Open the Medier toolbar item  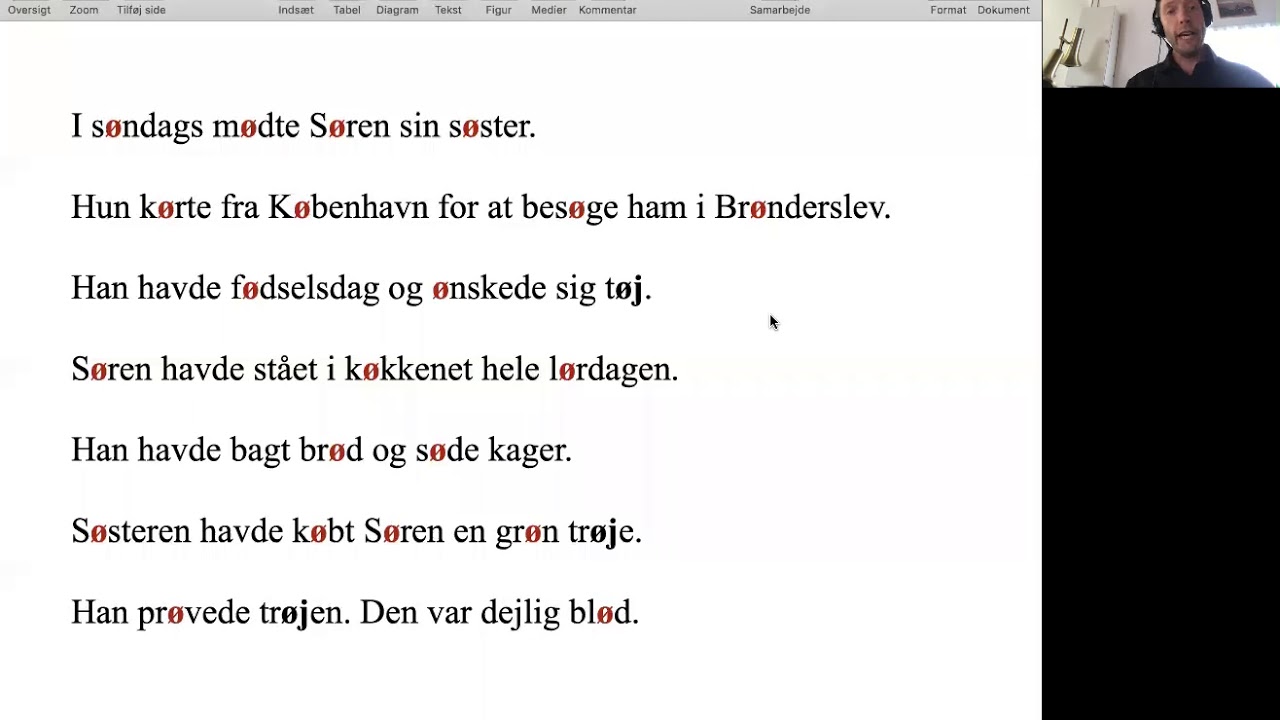[549, 10]
